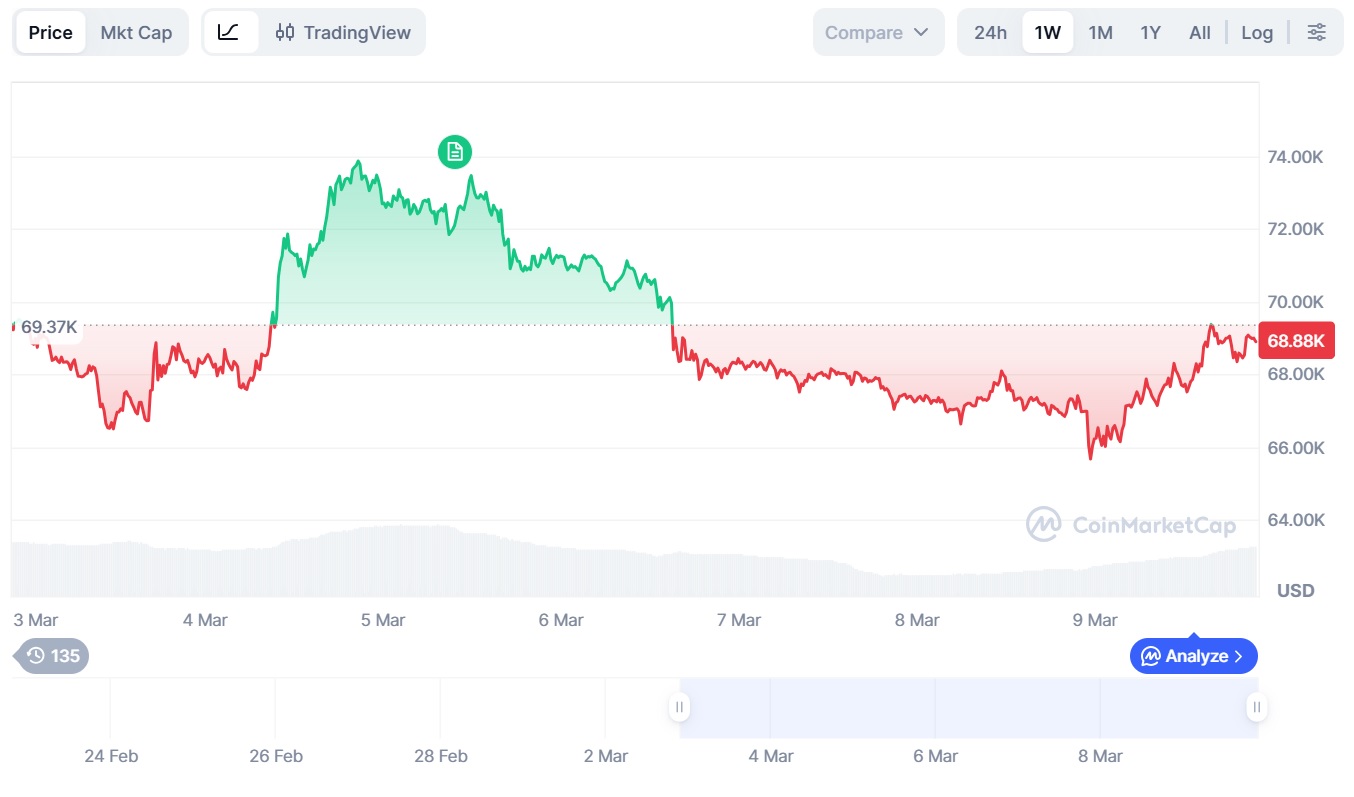Screen dimensions: 1354x797
Task: Click the current price label 68.88K
Action: click(x=1295, y=341)
